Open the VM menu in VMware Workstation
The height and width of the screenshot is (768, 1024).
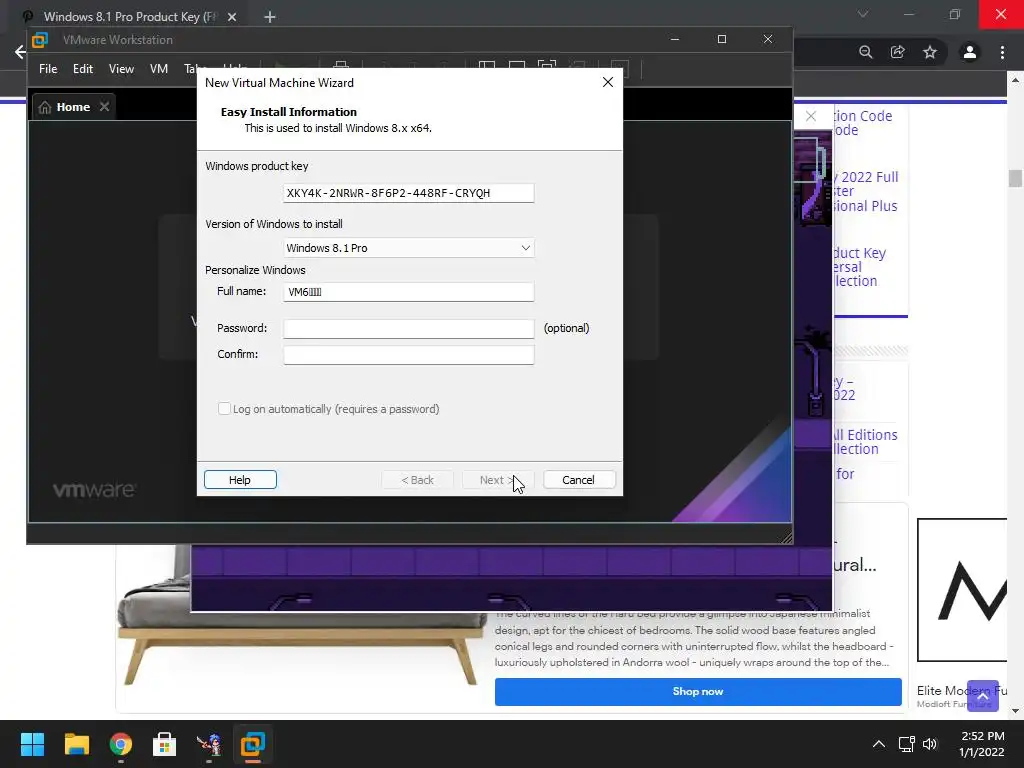(x=159, y=69)
